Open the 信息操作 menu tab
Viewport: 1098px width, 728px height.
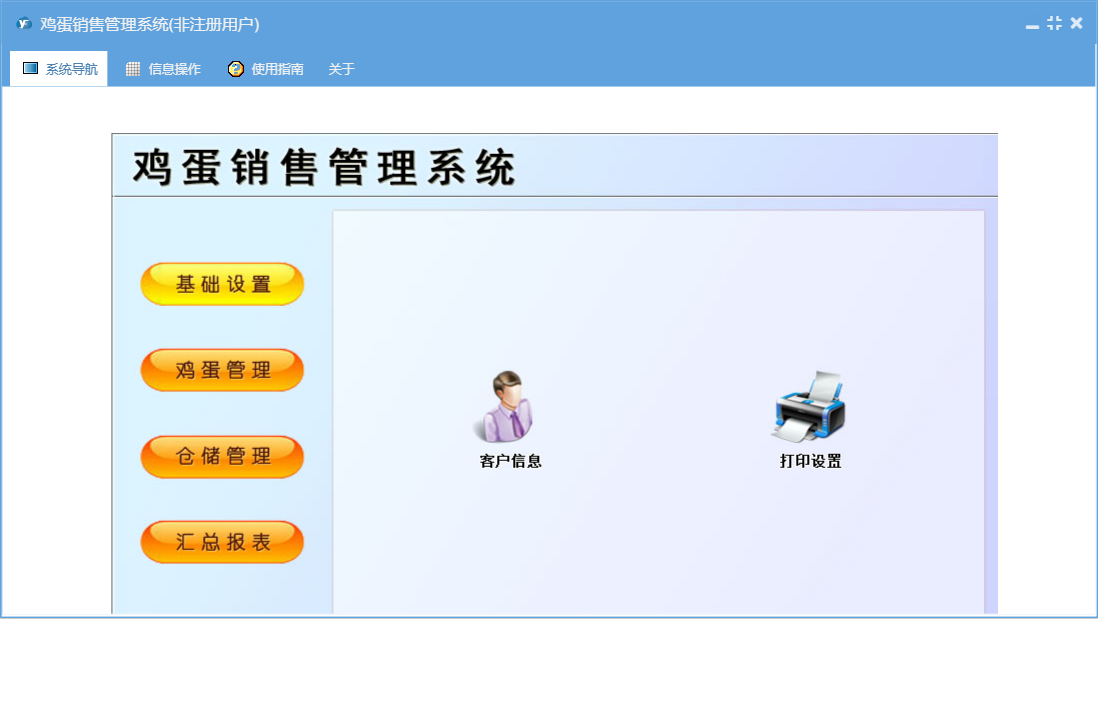[x=163, y=69]
